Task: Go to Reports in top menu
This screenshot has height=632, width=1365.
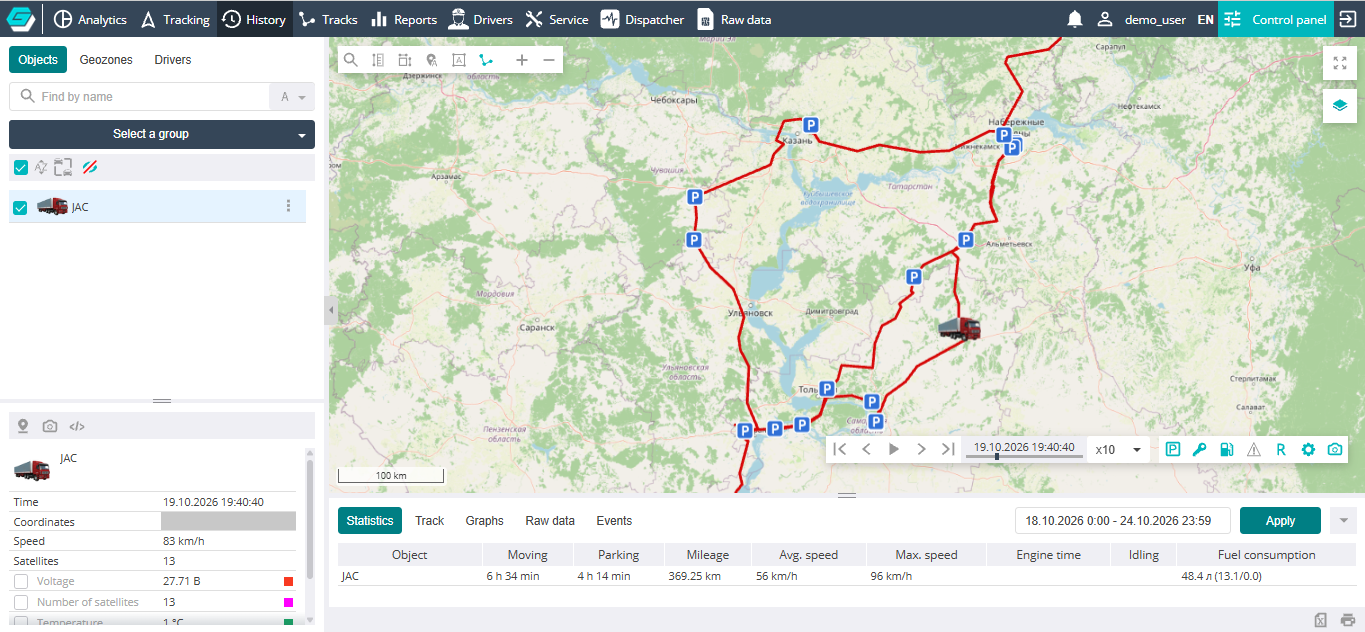Action: [404, 19]
